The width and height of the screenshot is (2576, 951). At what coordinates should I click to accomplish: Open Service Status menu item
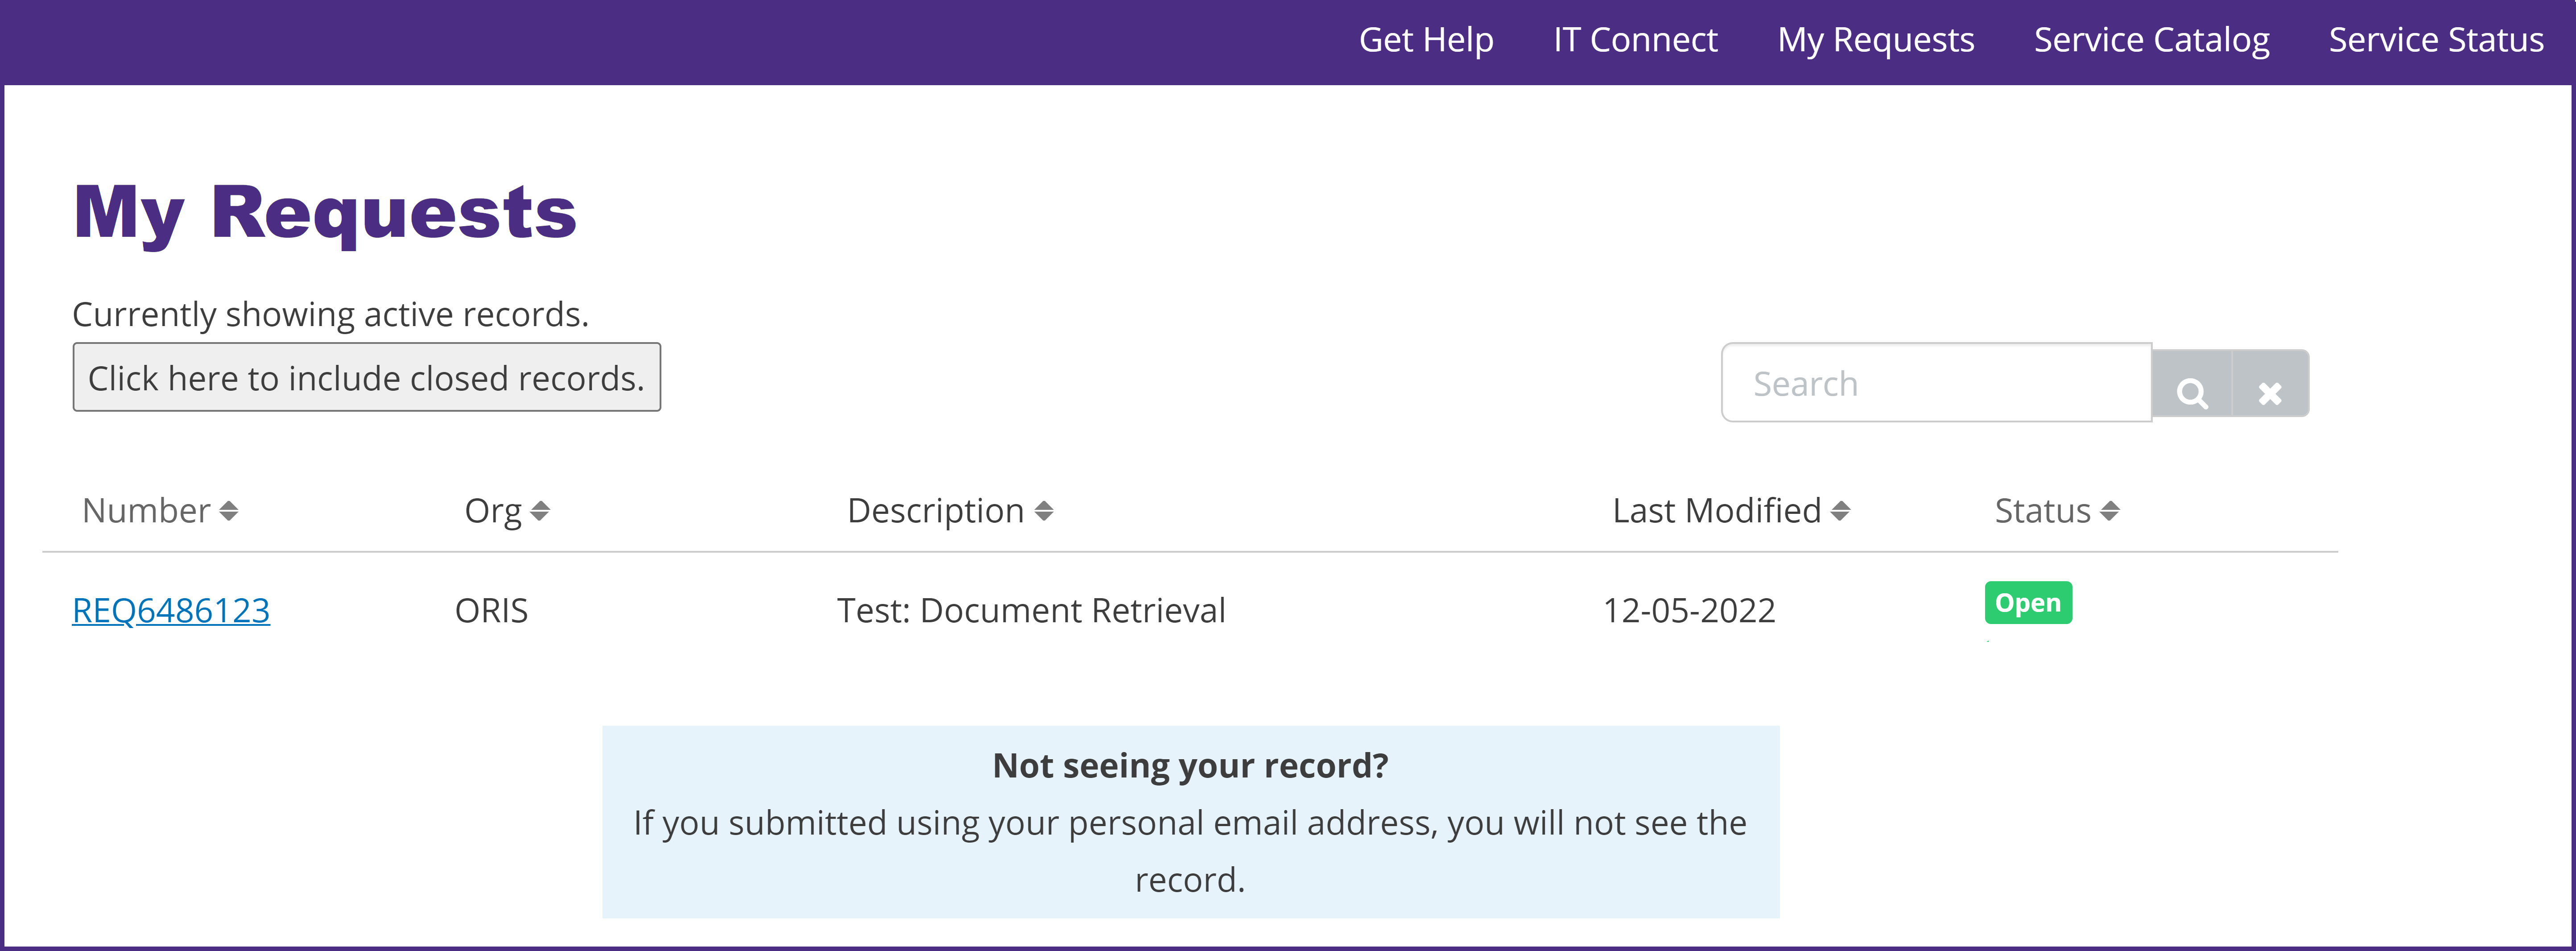point(2436,40)
